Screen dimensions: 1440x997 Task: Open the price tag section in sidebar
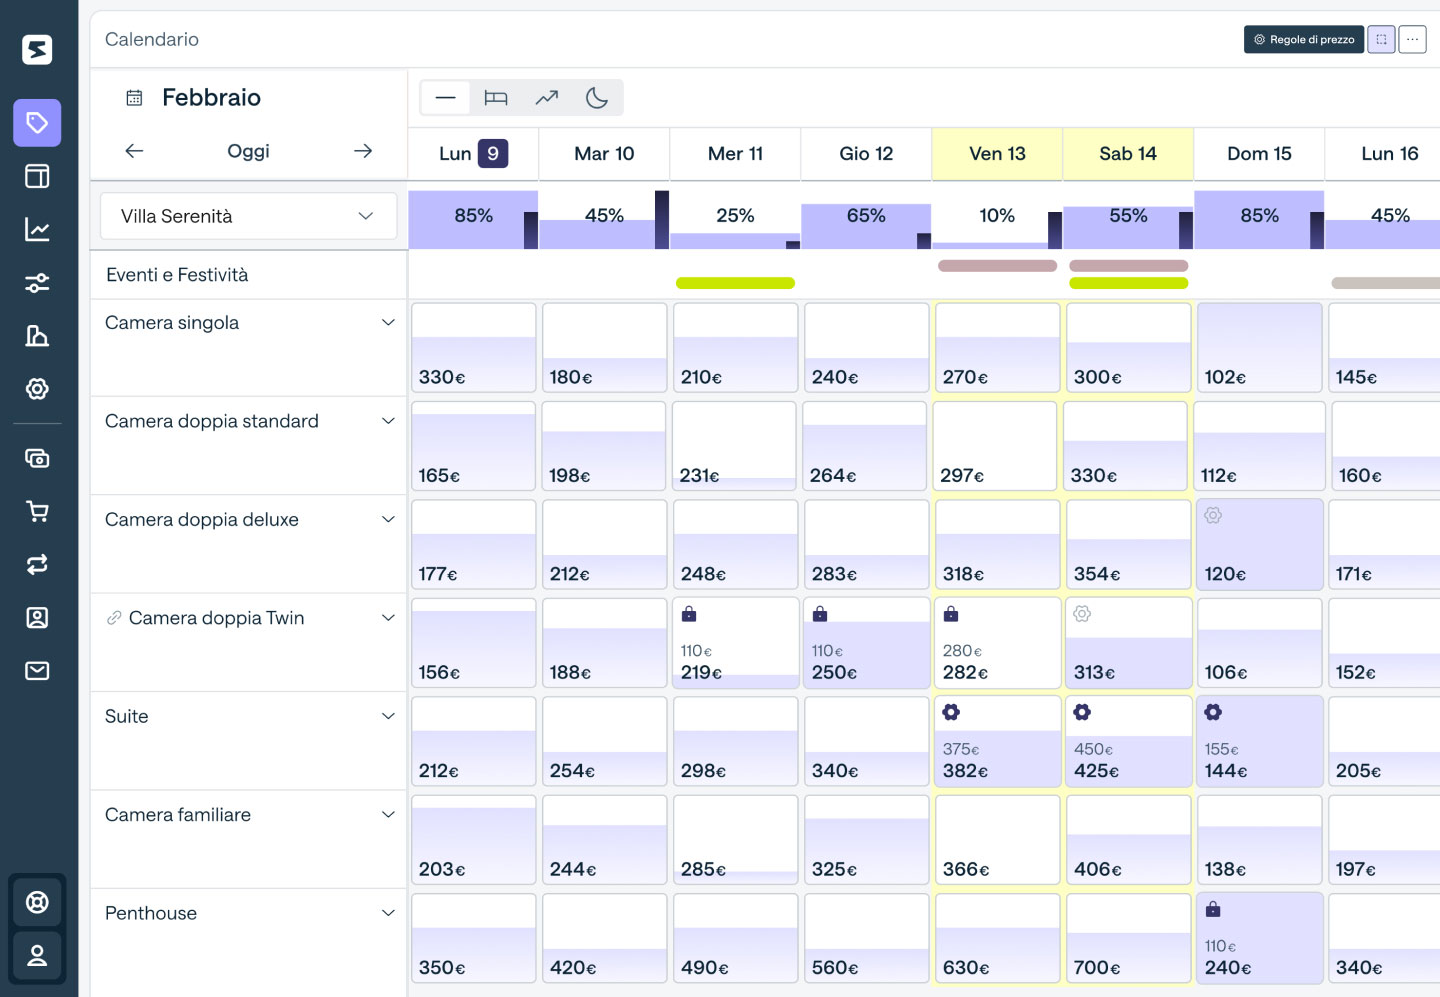coord(37,123)
